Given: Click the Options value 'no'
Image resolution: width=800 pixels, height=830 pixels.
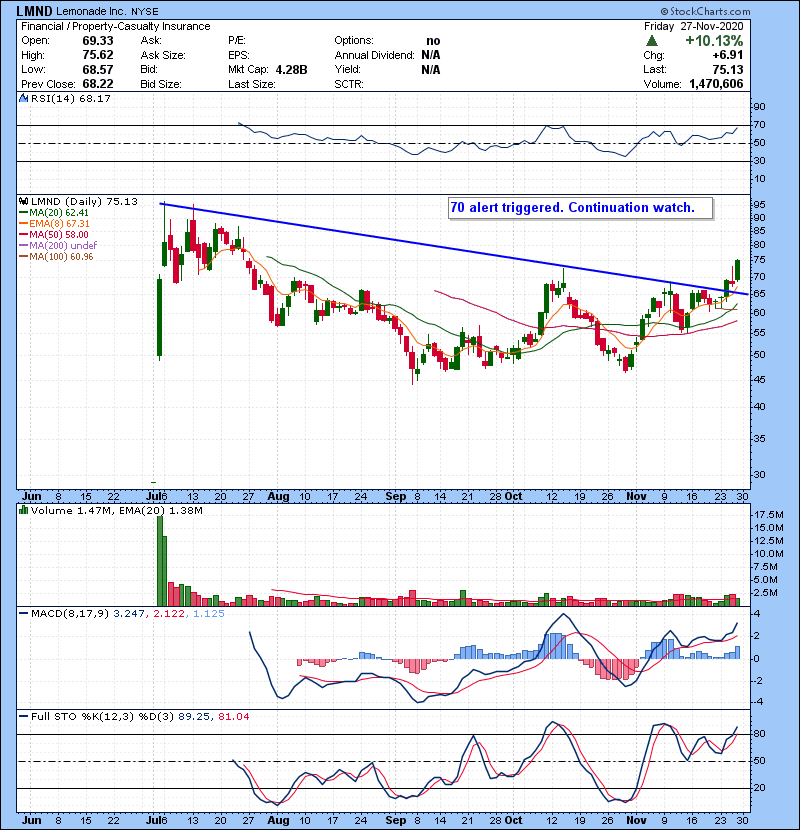Looking at the screenshot, I should coord(433,41).
